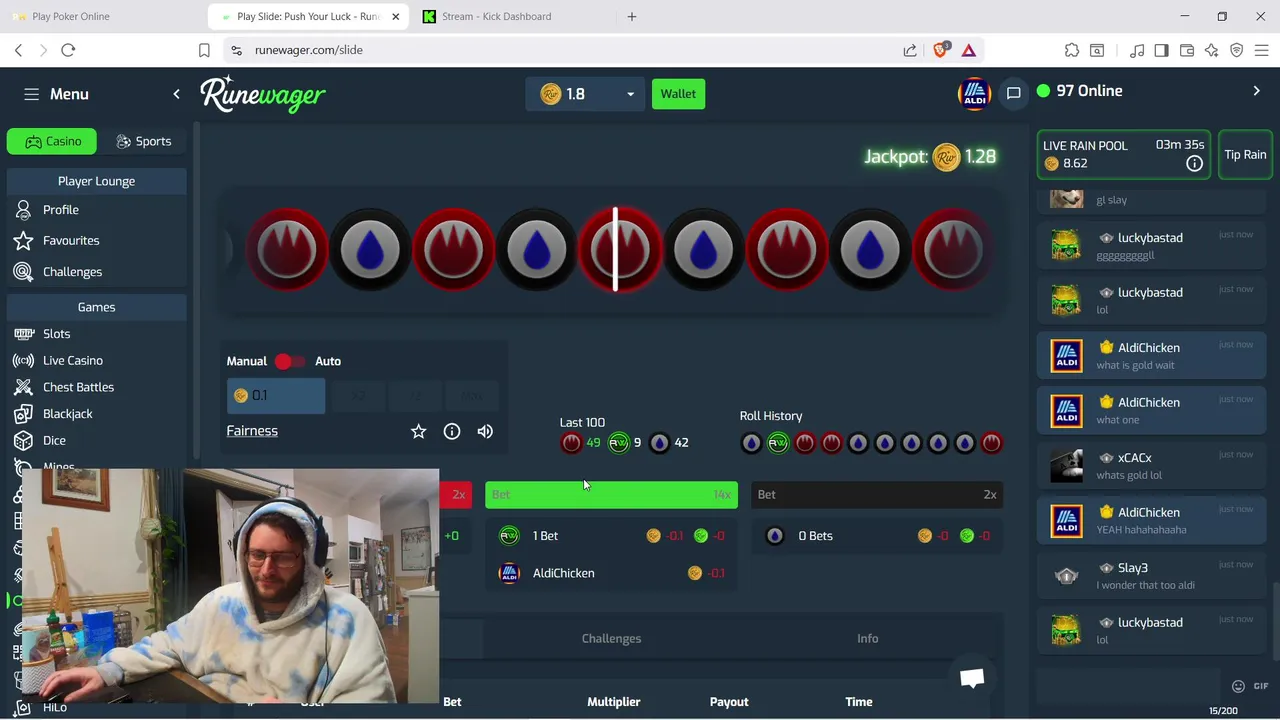Viewport: 1280px width, 720px height.
Task: Click the last red token in Roll History
Action: (x=991, y=443)
